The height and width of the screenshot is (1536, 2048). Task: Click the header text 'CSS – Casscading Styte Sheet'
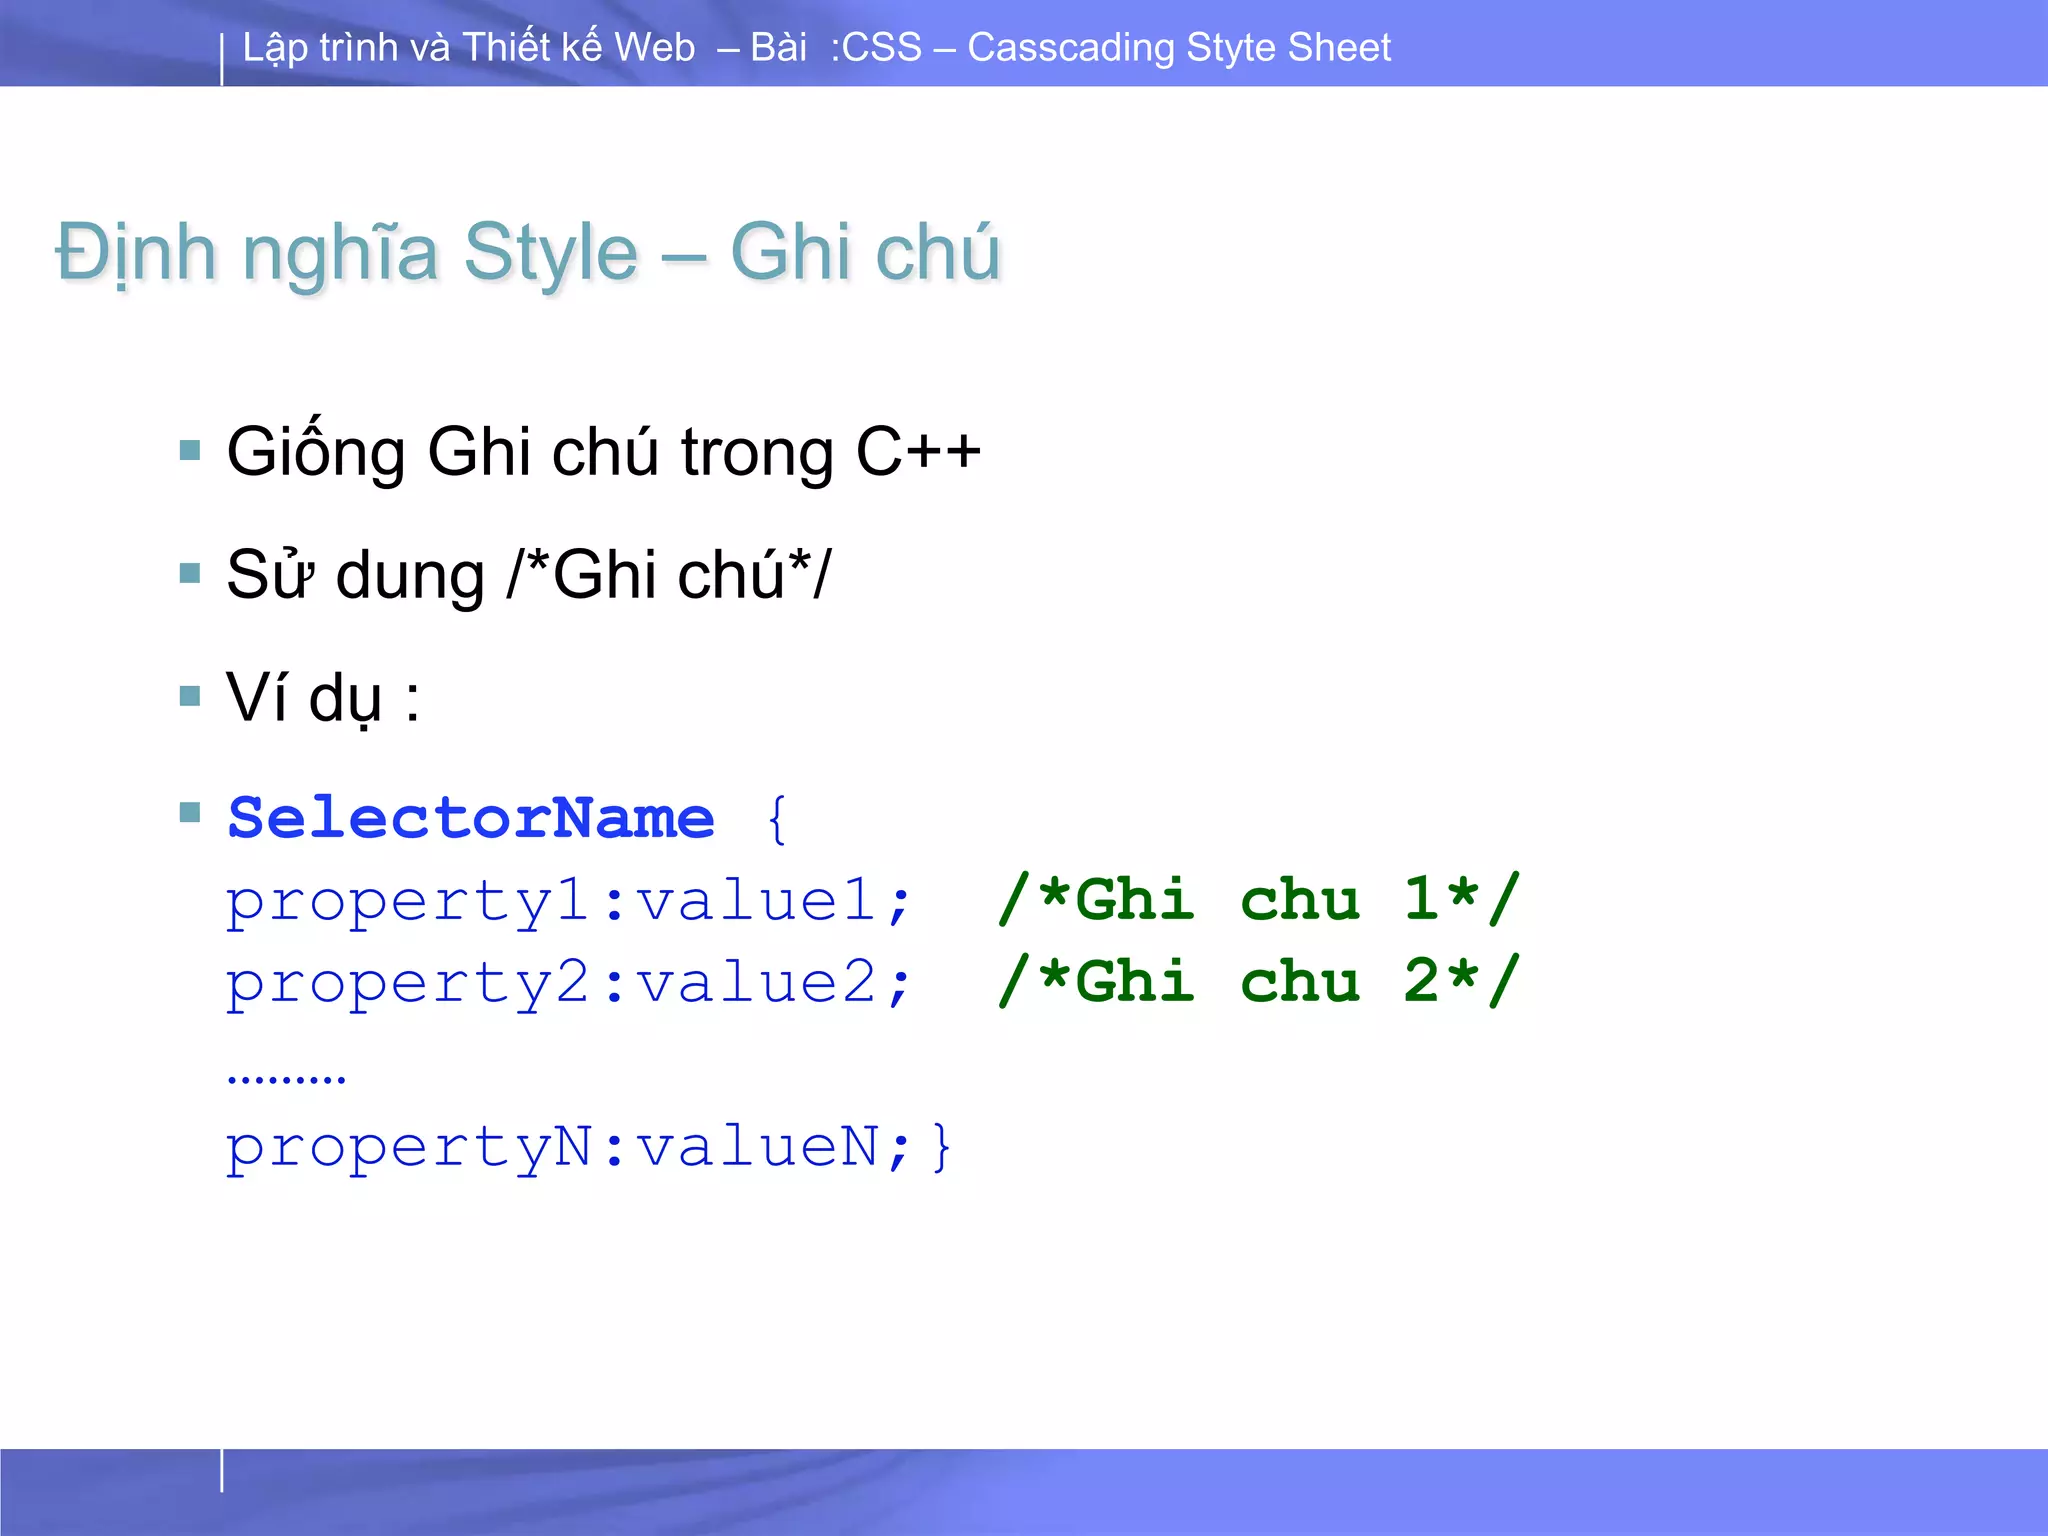(x=1117, y=48)
